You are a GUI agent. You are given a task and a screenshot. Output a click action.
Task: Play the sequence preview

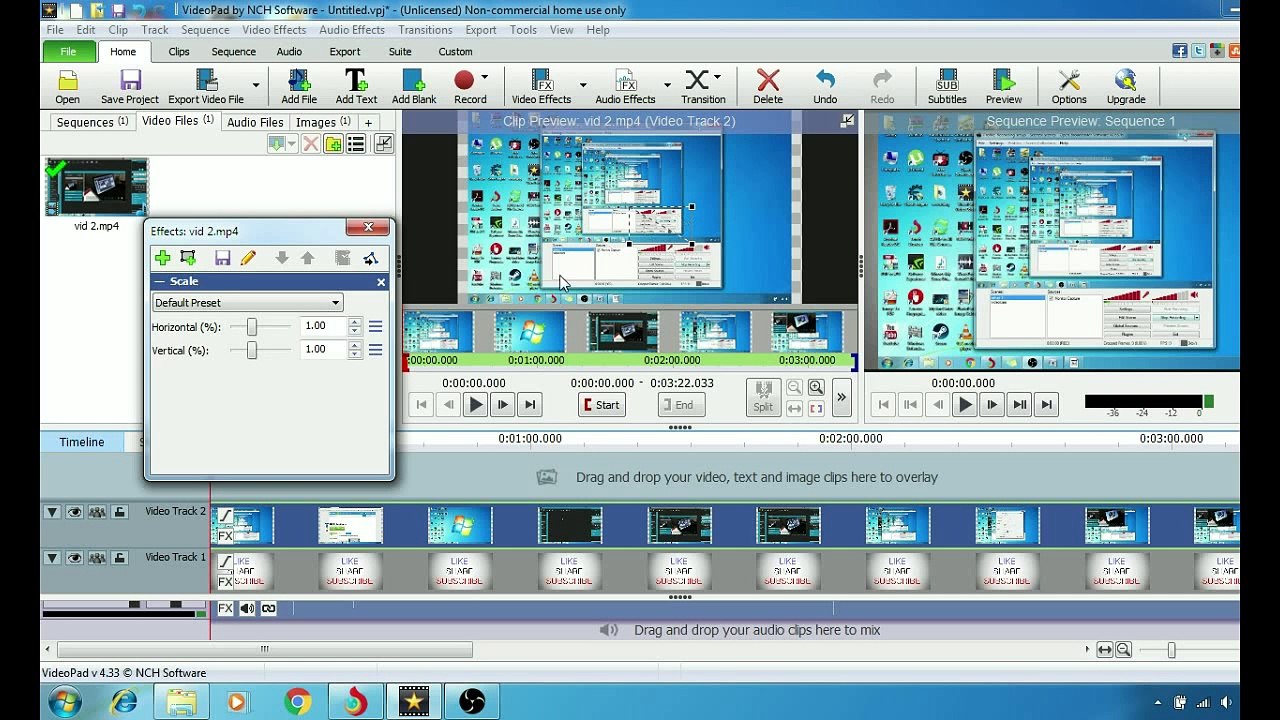965,405
